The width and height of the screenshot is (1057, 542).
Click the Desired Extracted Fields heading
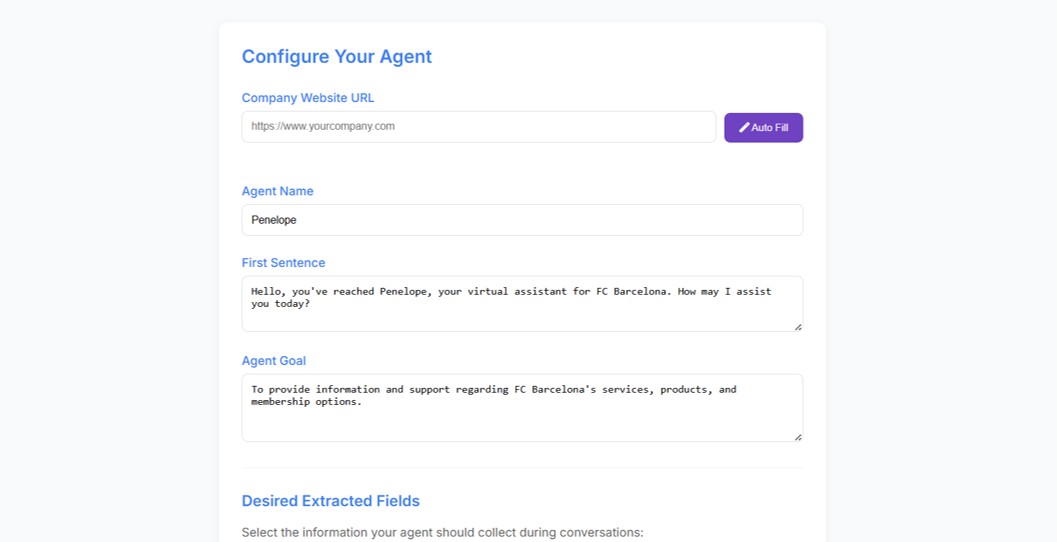coord(331,501)
